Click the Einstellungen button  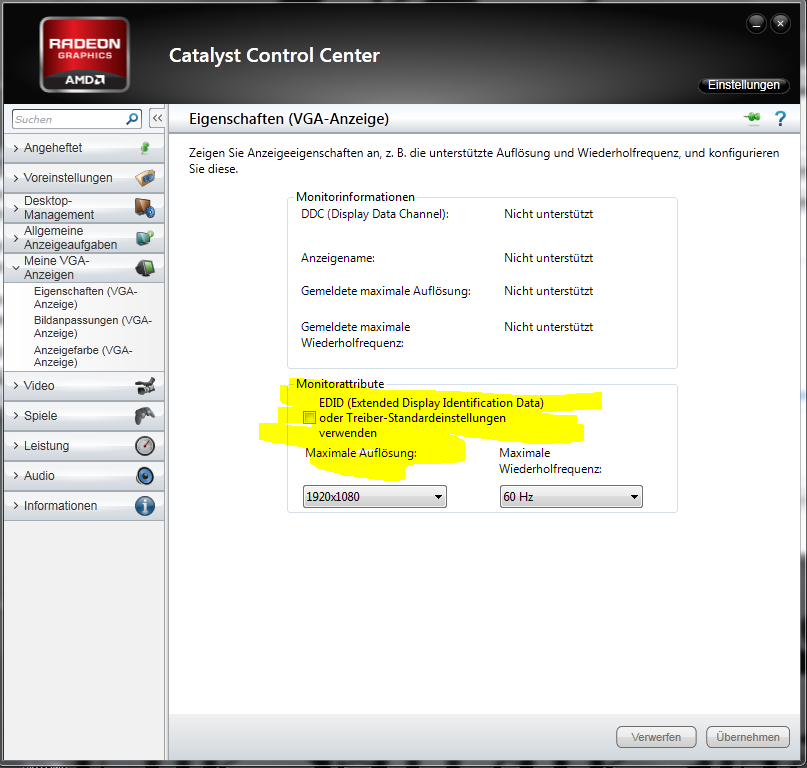click(x=743, y=85)
